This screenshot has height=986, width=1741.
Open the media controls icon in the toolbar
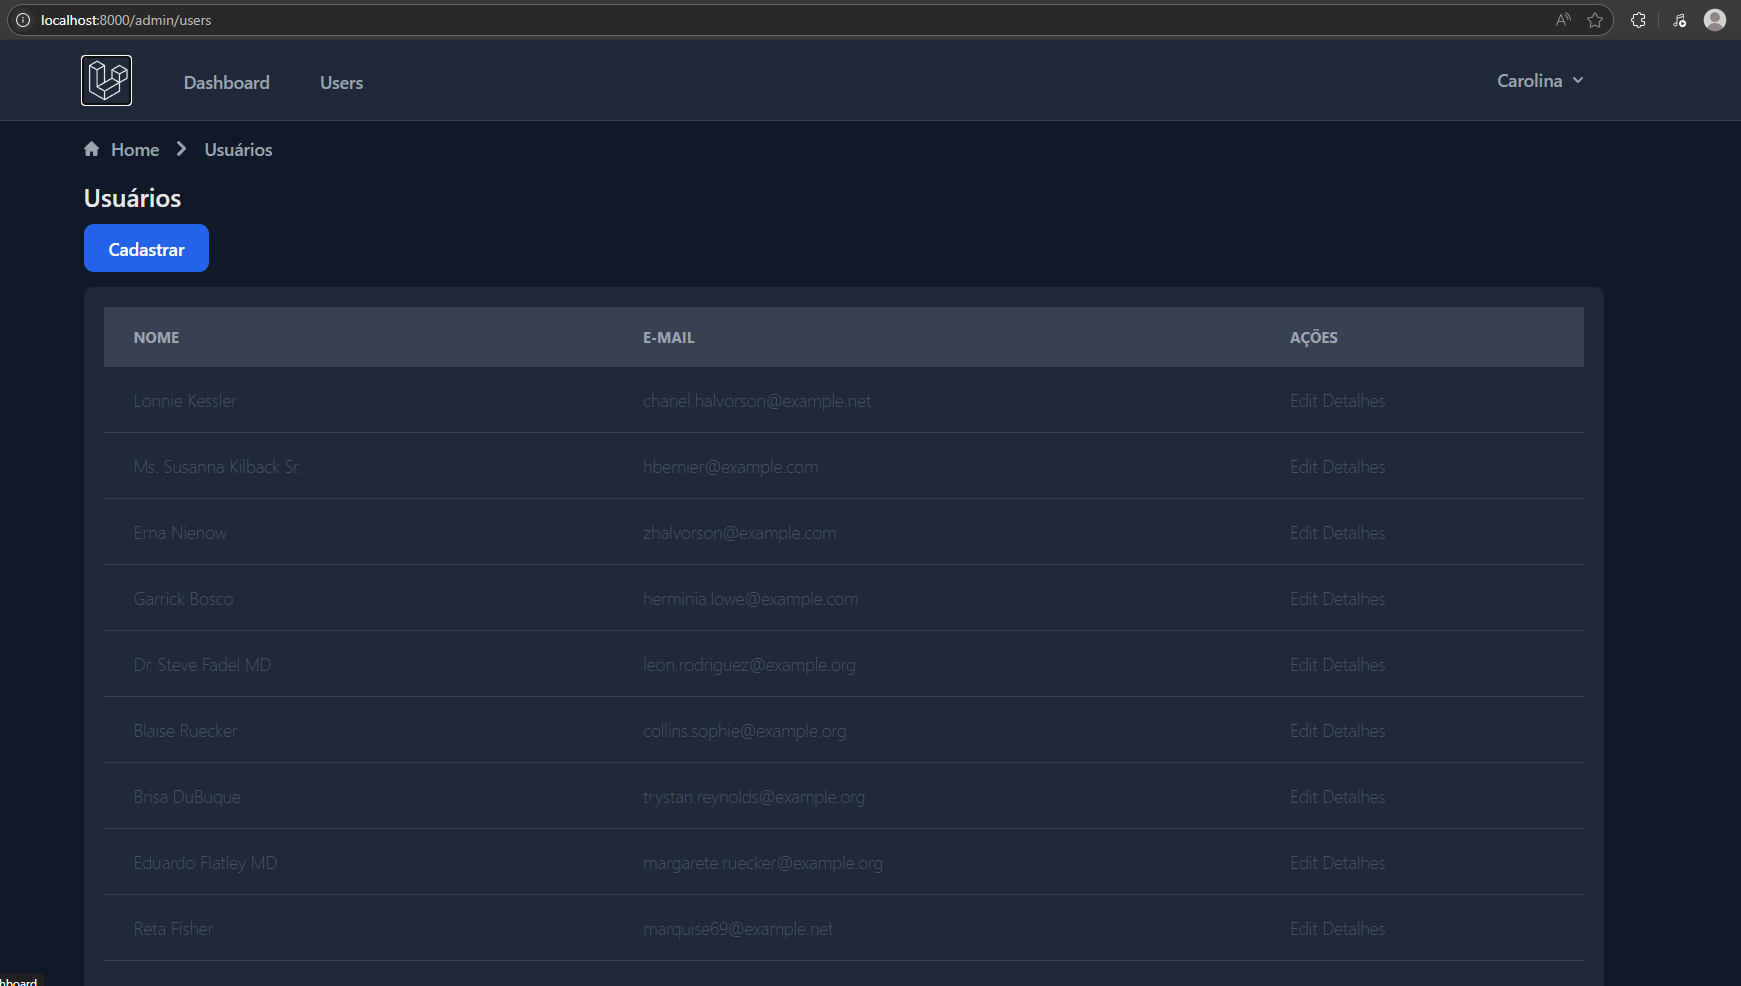(1680, 19)
